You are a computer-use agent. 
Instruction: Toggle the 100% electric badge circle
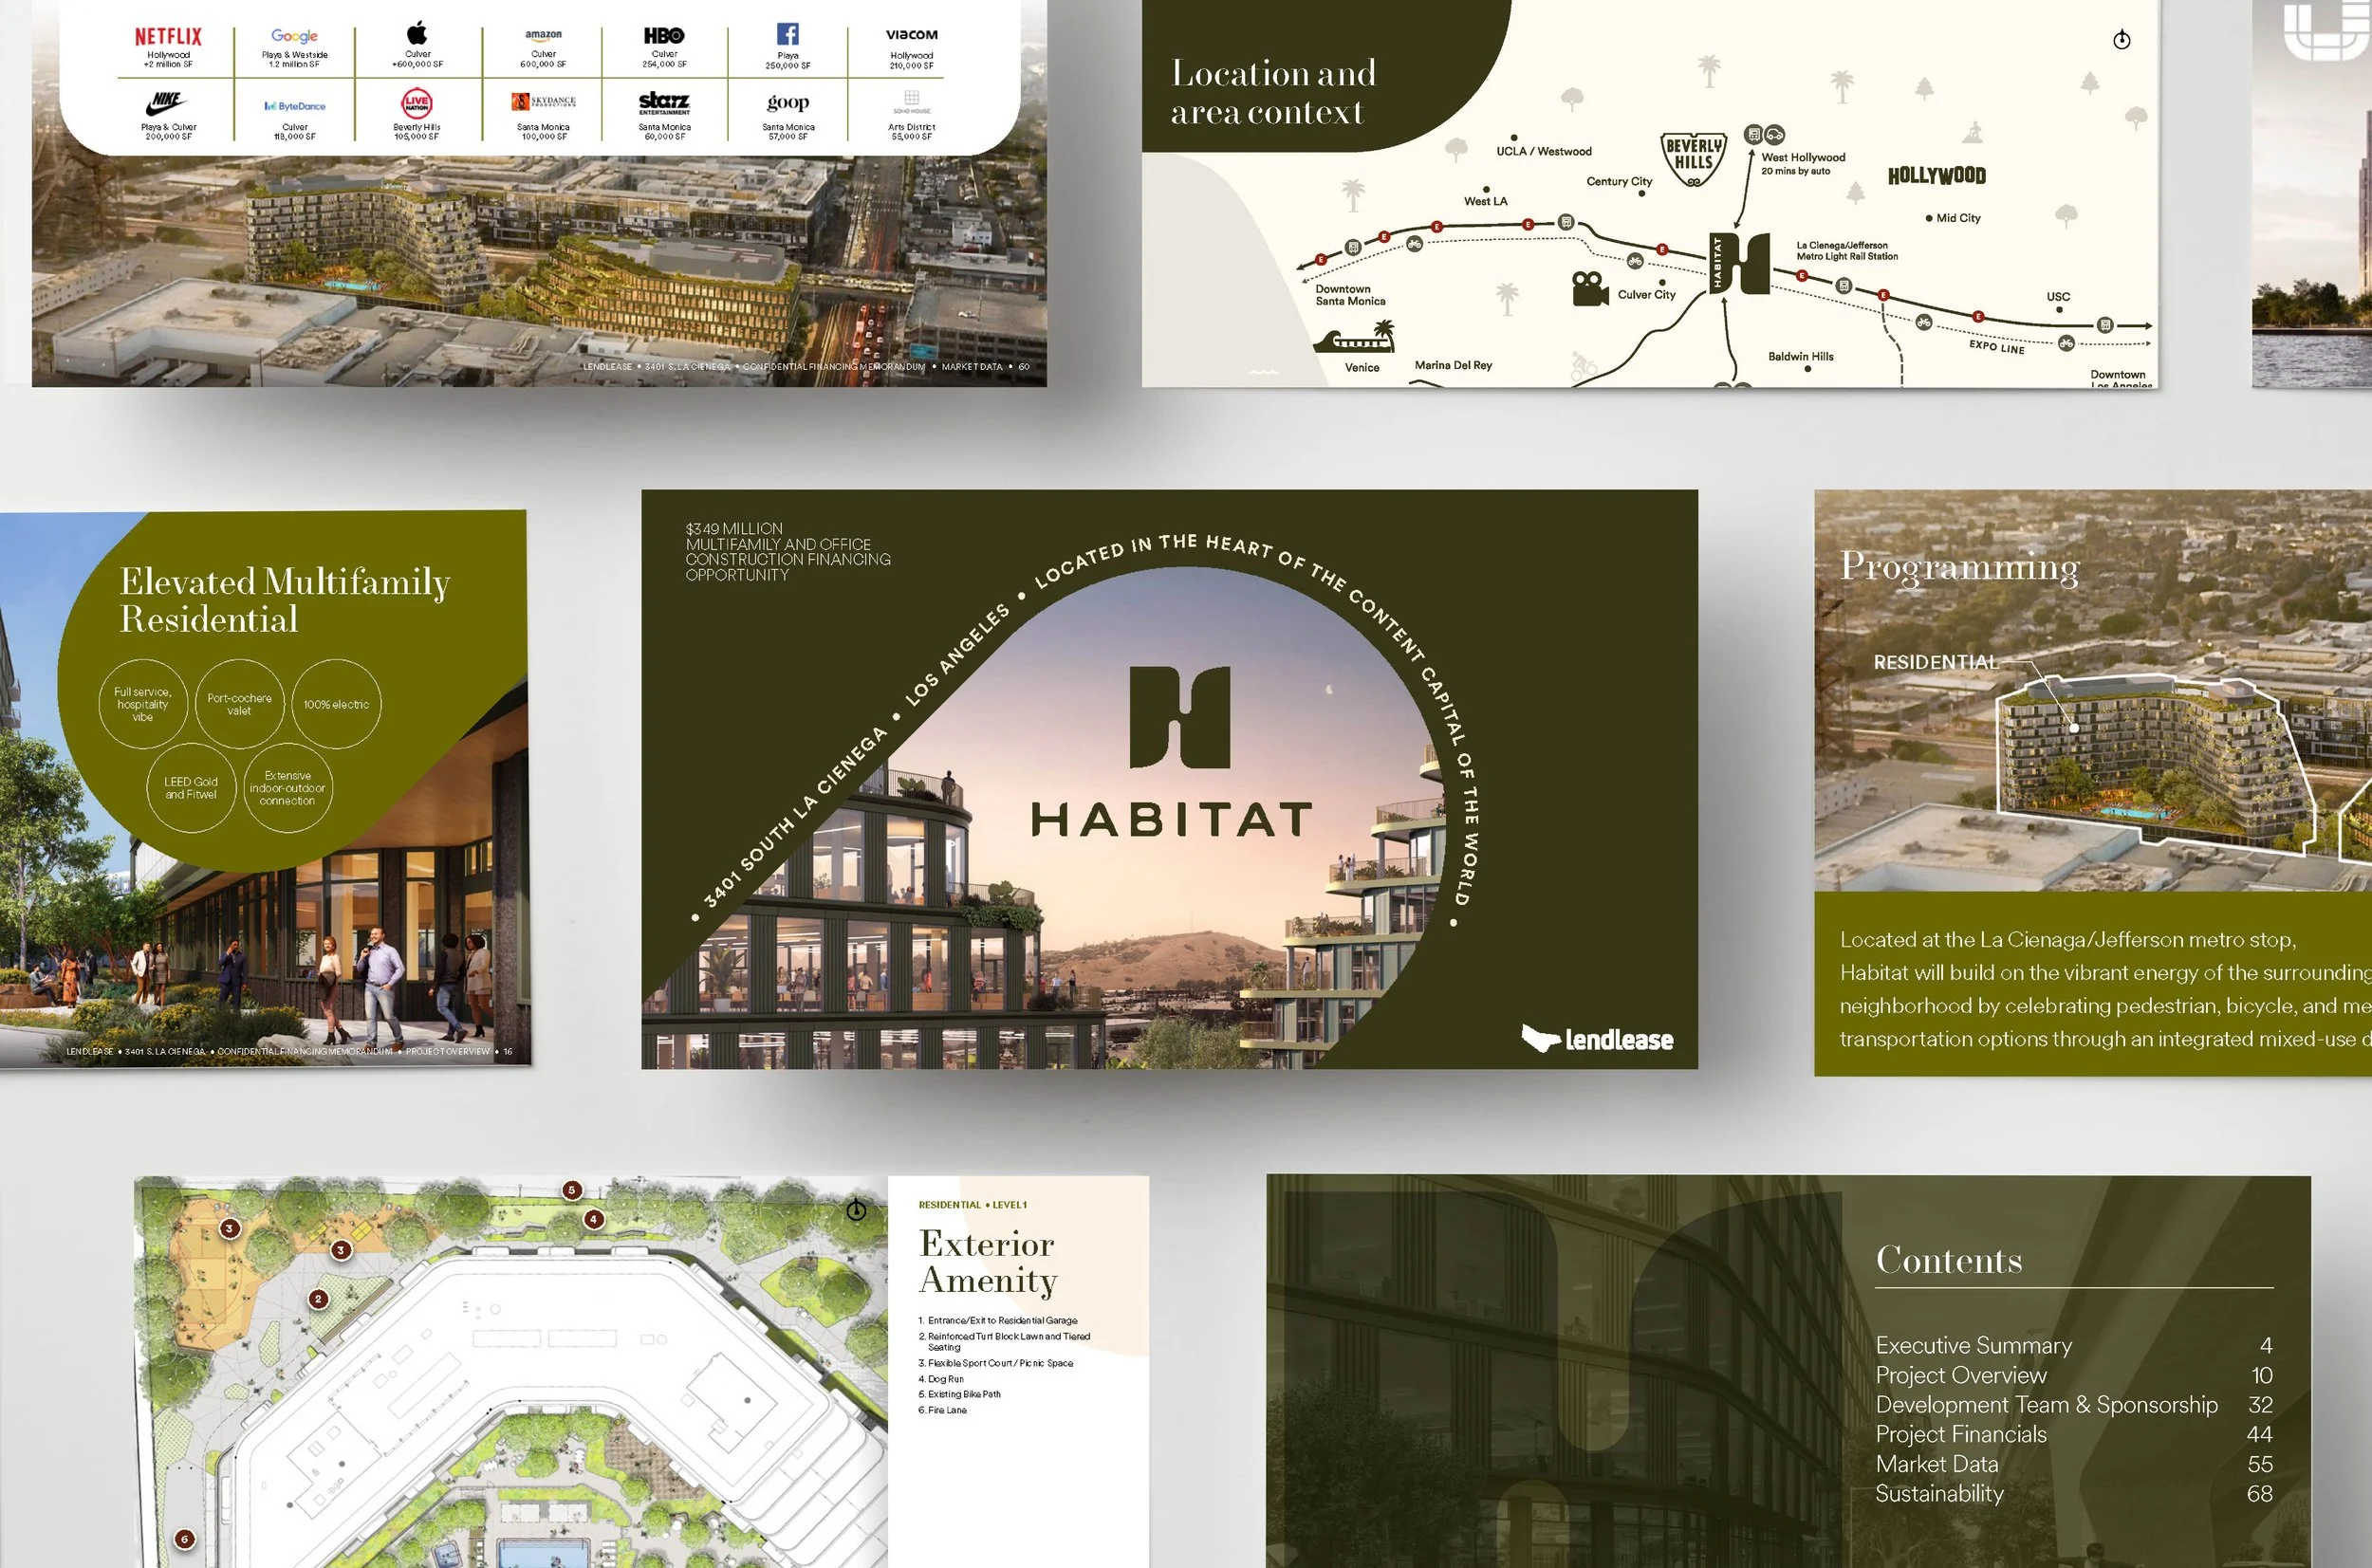tap(336, 704)
